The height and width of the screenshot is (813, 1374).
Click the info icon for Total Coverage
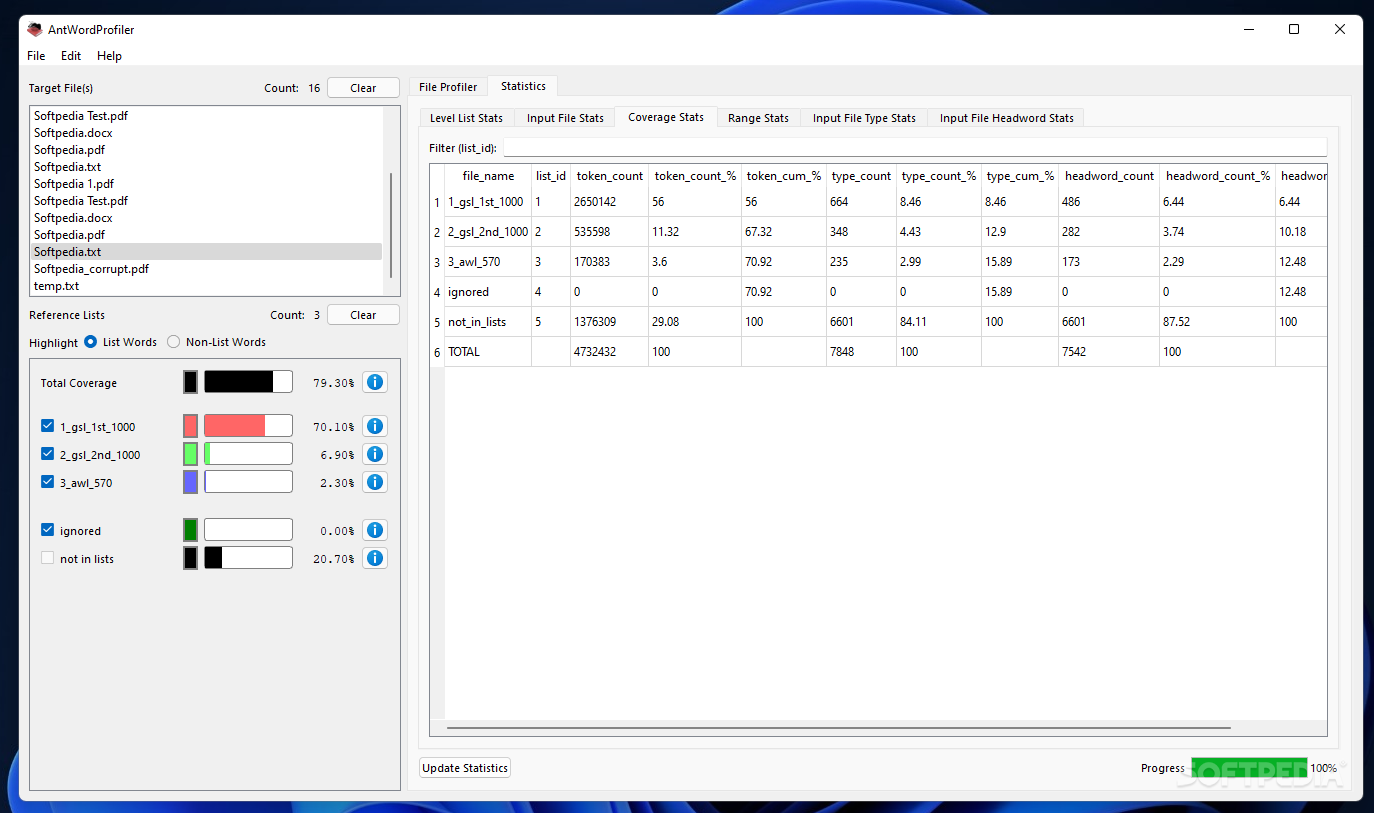(375, 382)
